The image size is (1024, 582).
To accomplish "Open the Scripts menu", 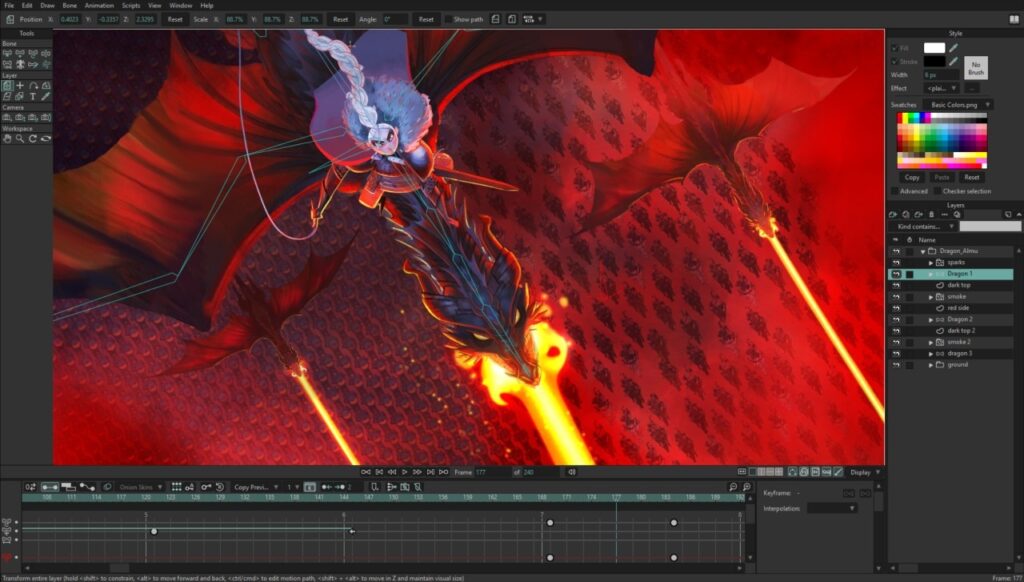I will pos(131,5).
